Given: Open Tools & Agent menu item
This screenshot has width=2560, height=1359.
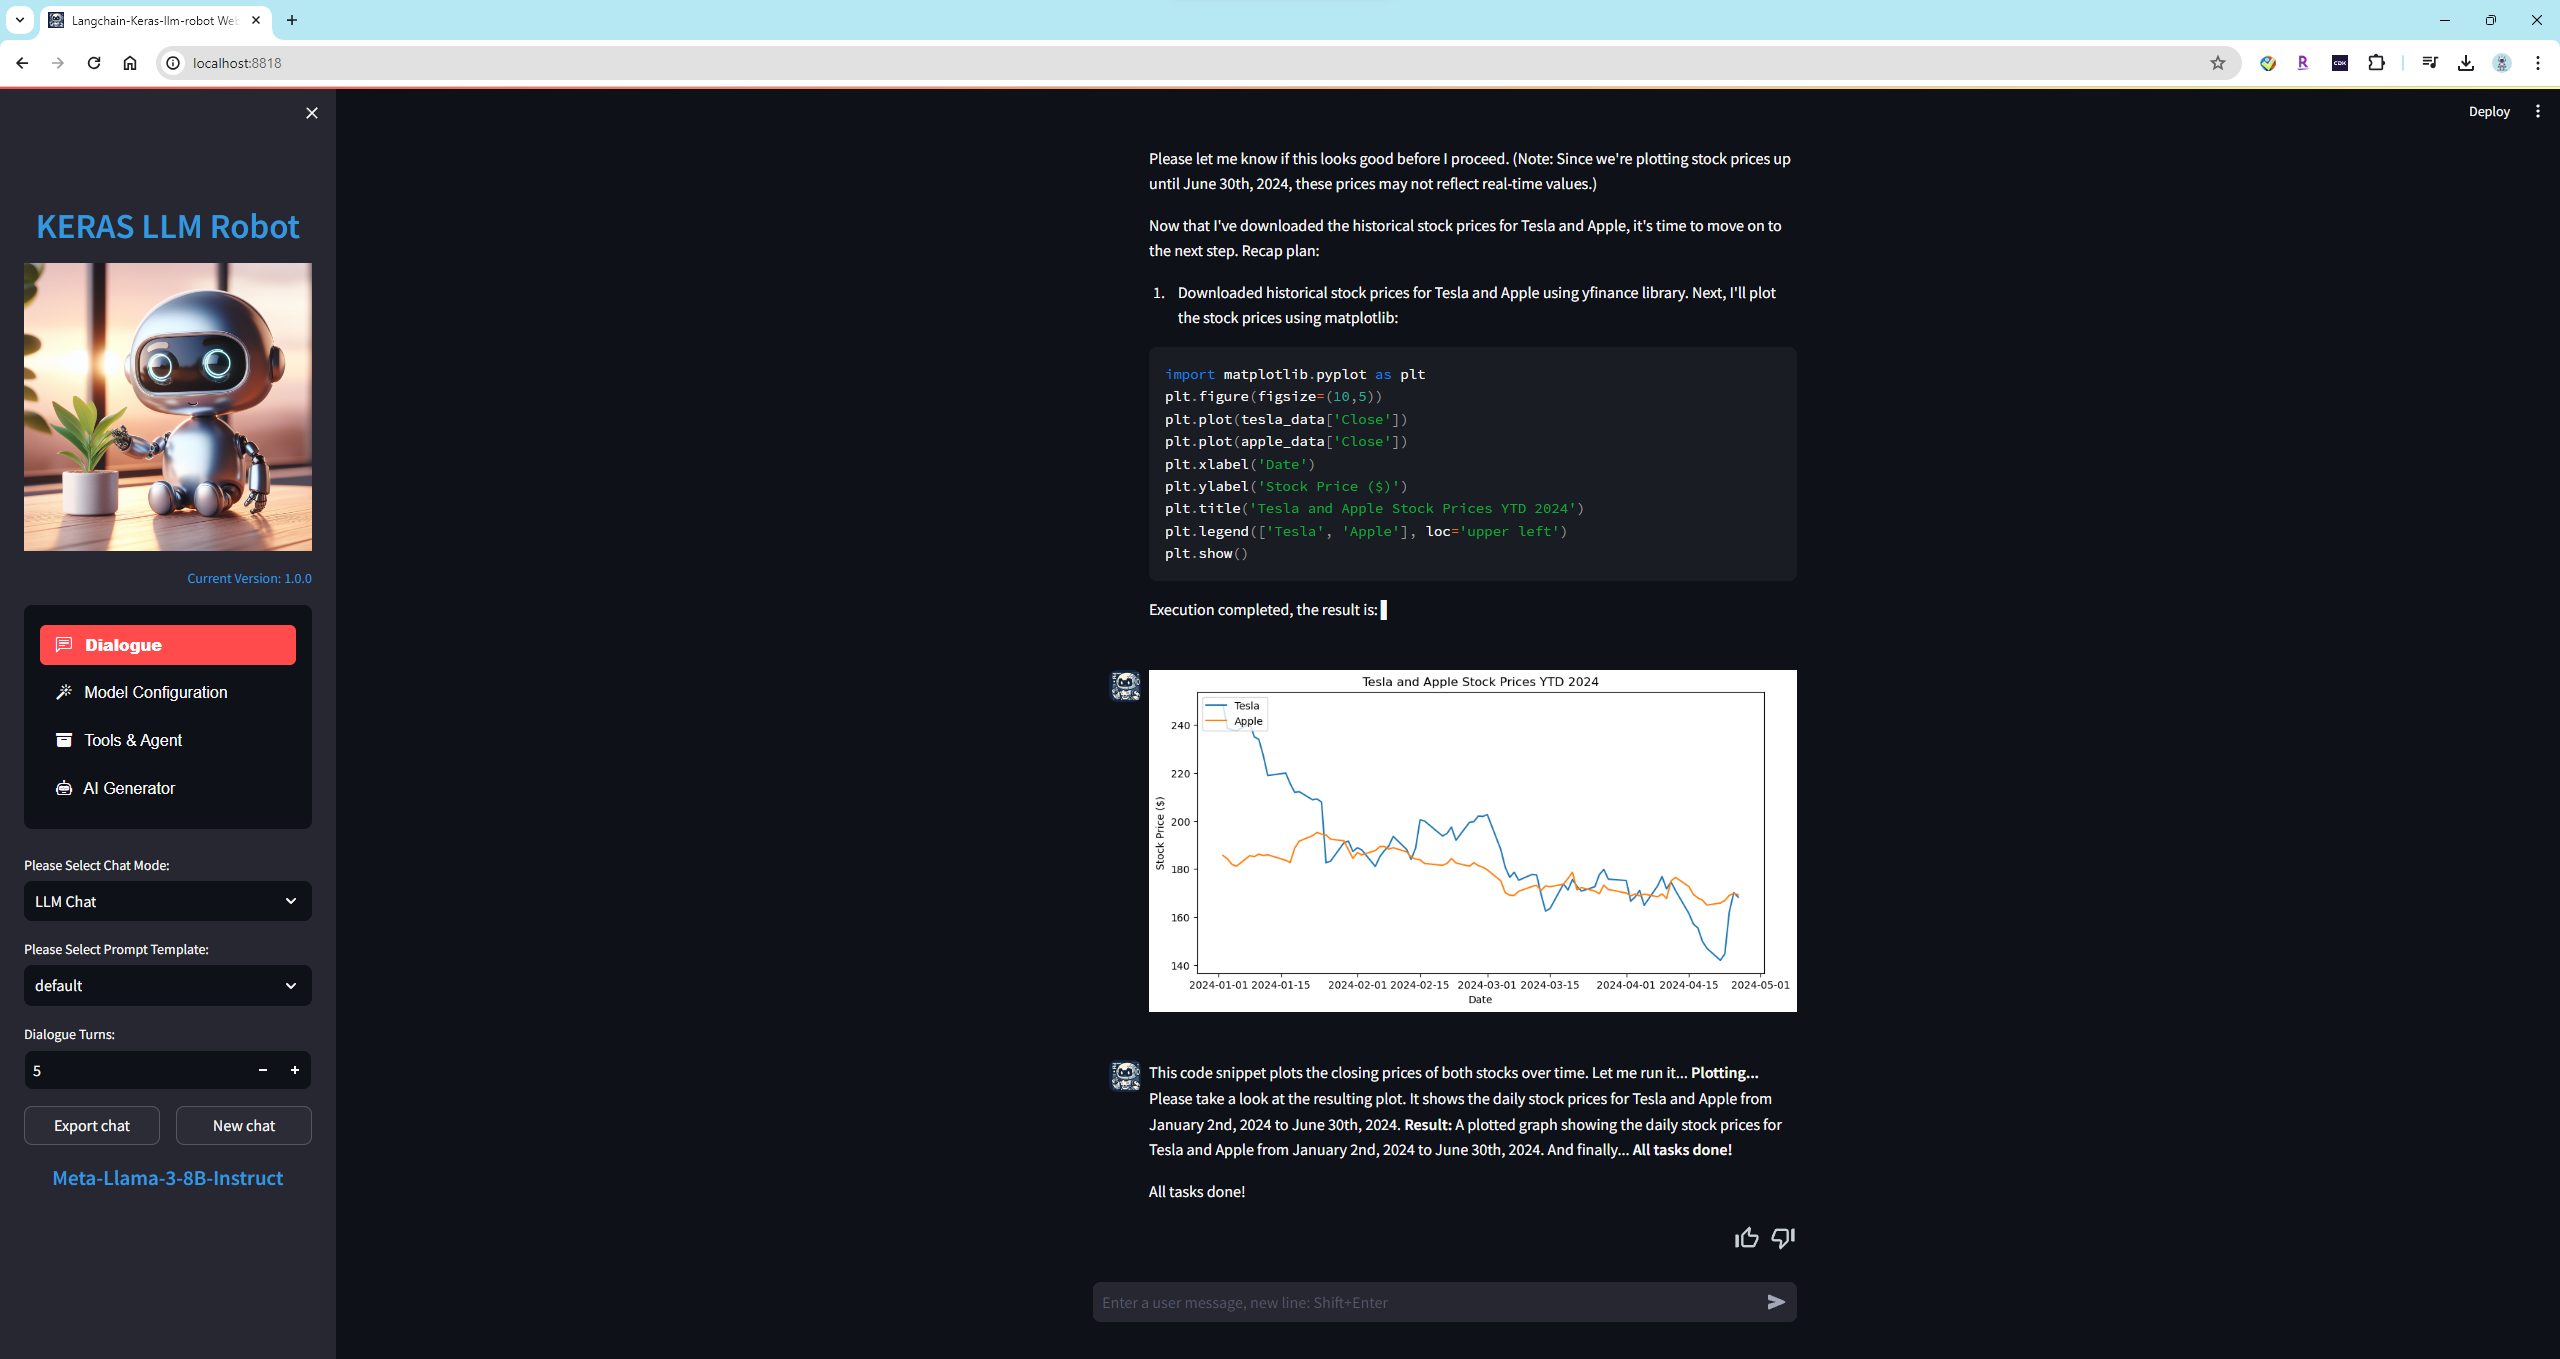Looking at the screenshot, I should pyautogui.click(x=133, y=740).
